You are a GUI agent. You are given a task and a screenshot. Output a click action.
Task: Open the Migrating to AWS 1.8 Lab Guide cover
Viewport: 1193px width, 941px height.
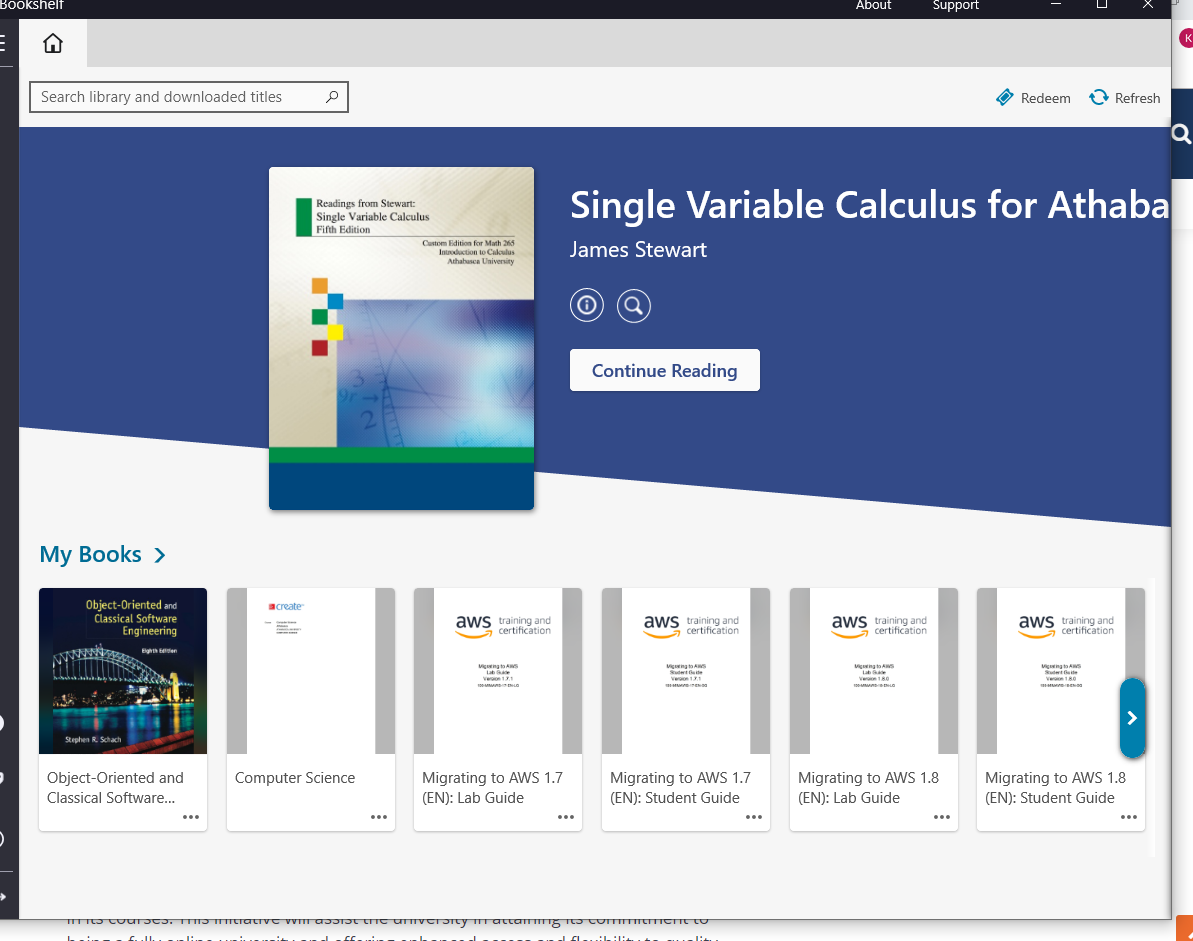[x=873, y=671]
